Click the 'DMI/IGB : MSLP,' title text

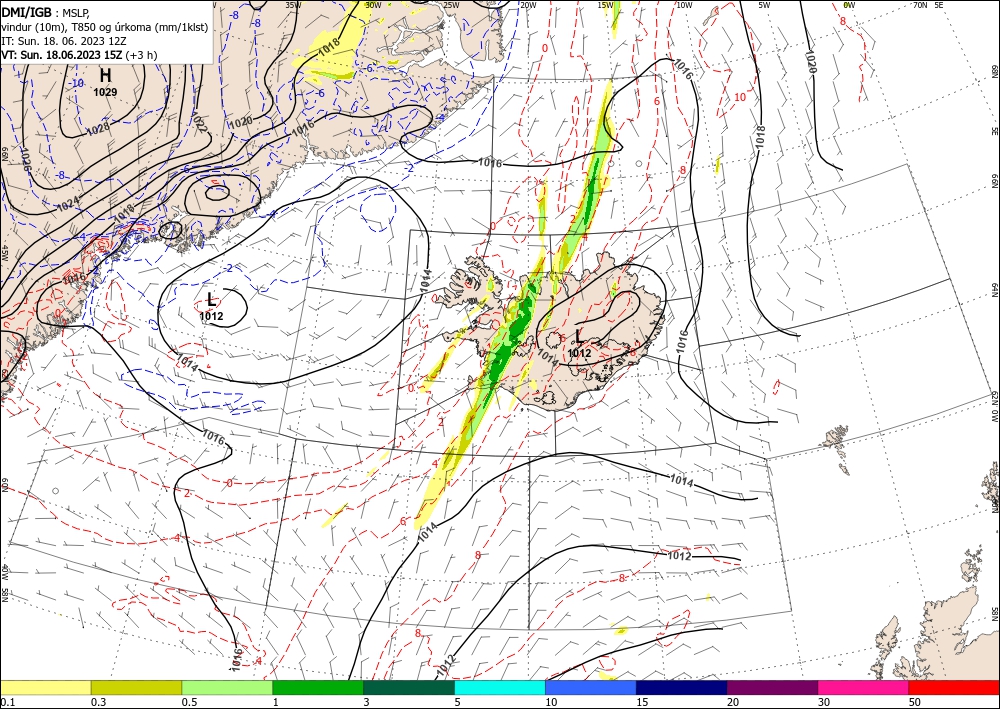pos(45,11)
